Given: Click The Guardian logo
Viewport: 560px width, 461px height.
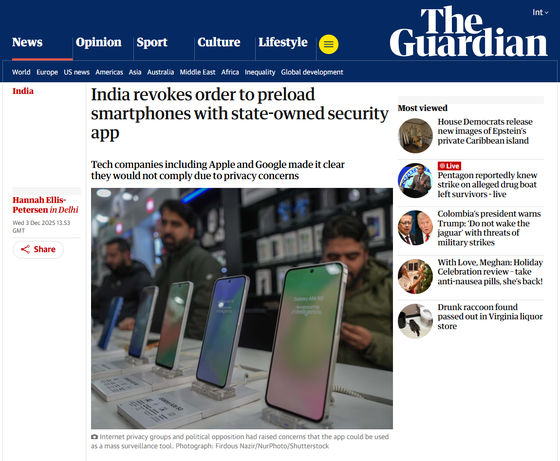Looking at the screenshot, I should pyautogui.click(x=468, y=32).
